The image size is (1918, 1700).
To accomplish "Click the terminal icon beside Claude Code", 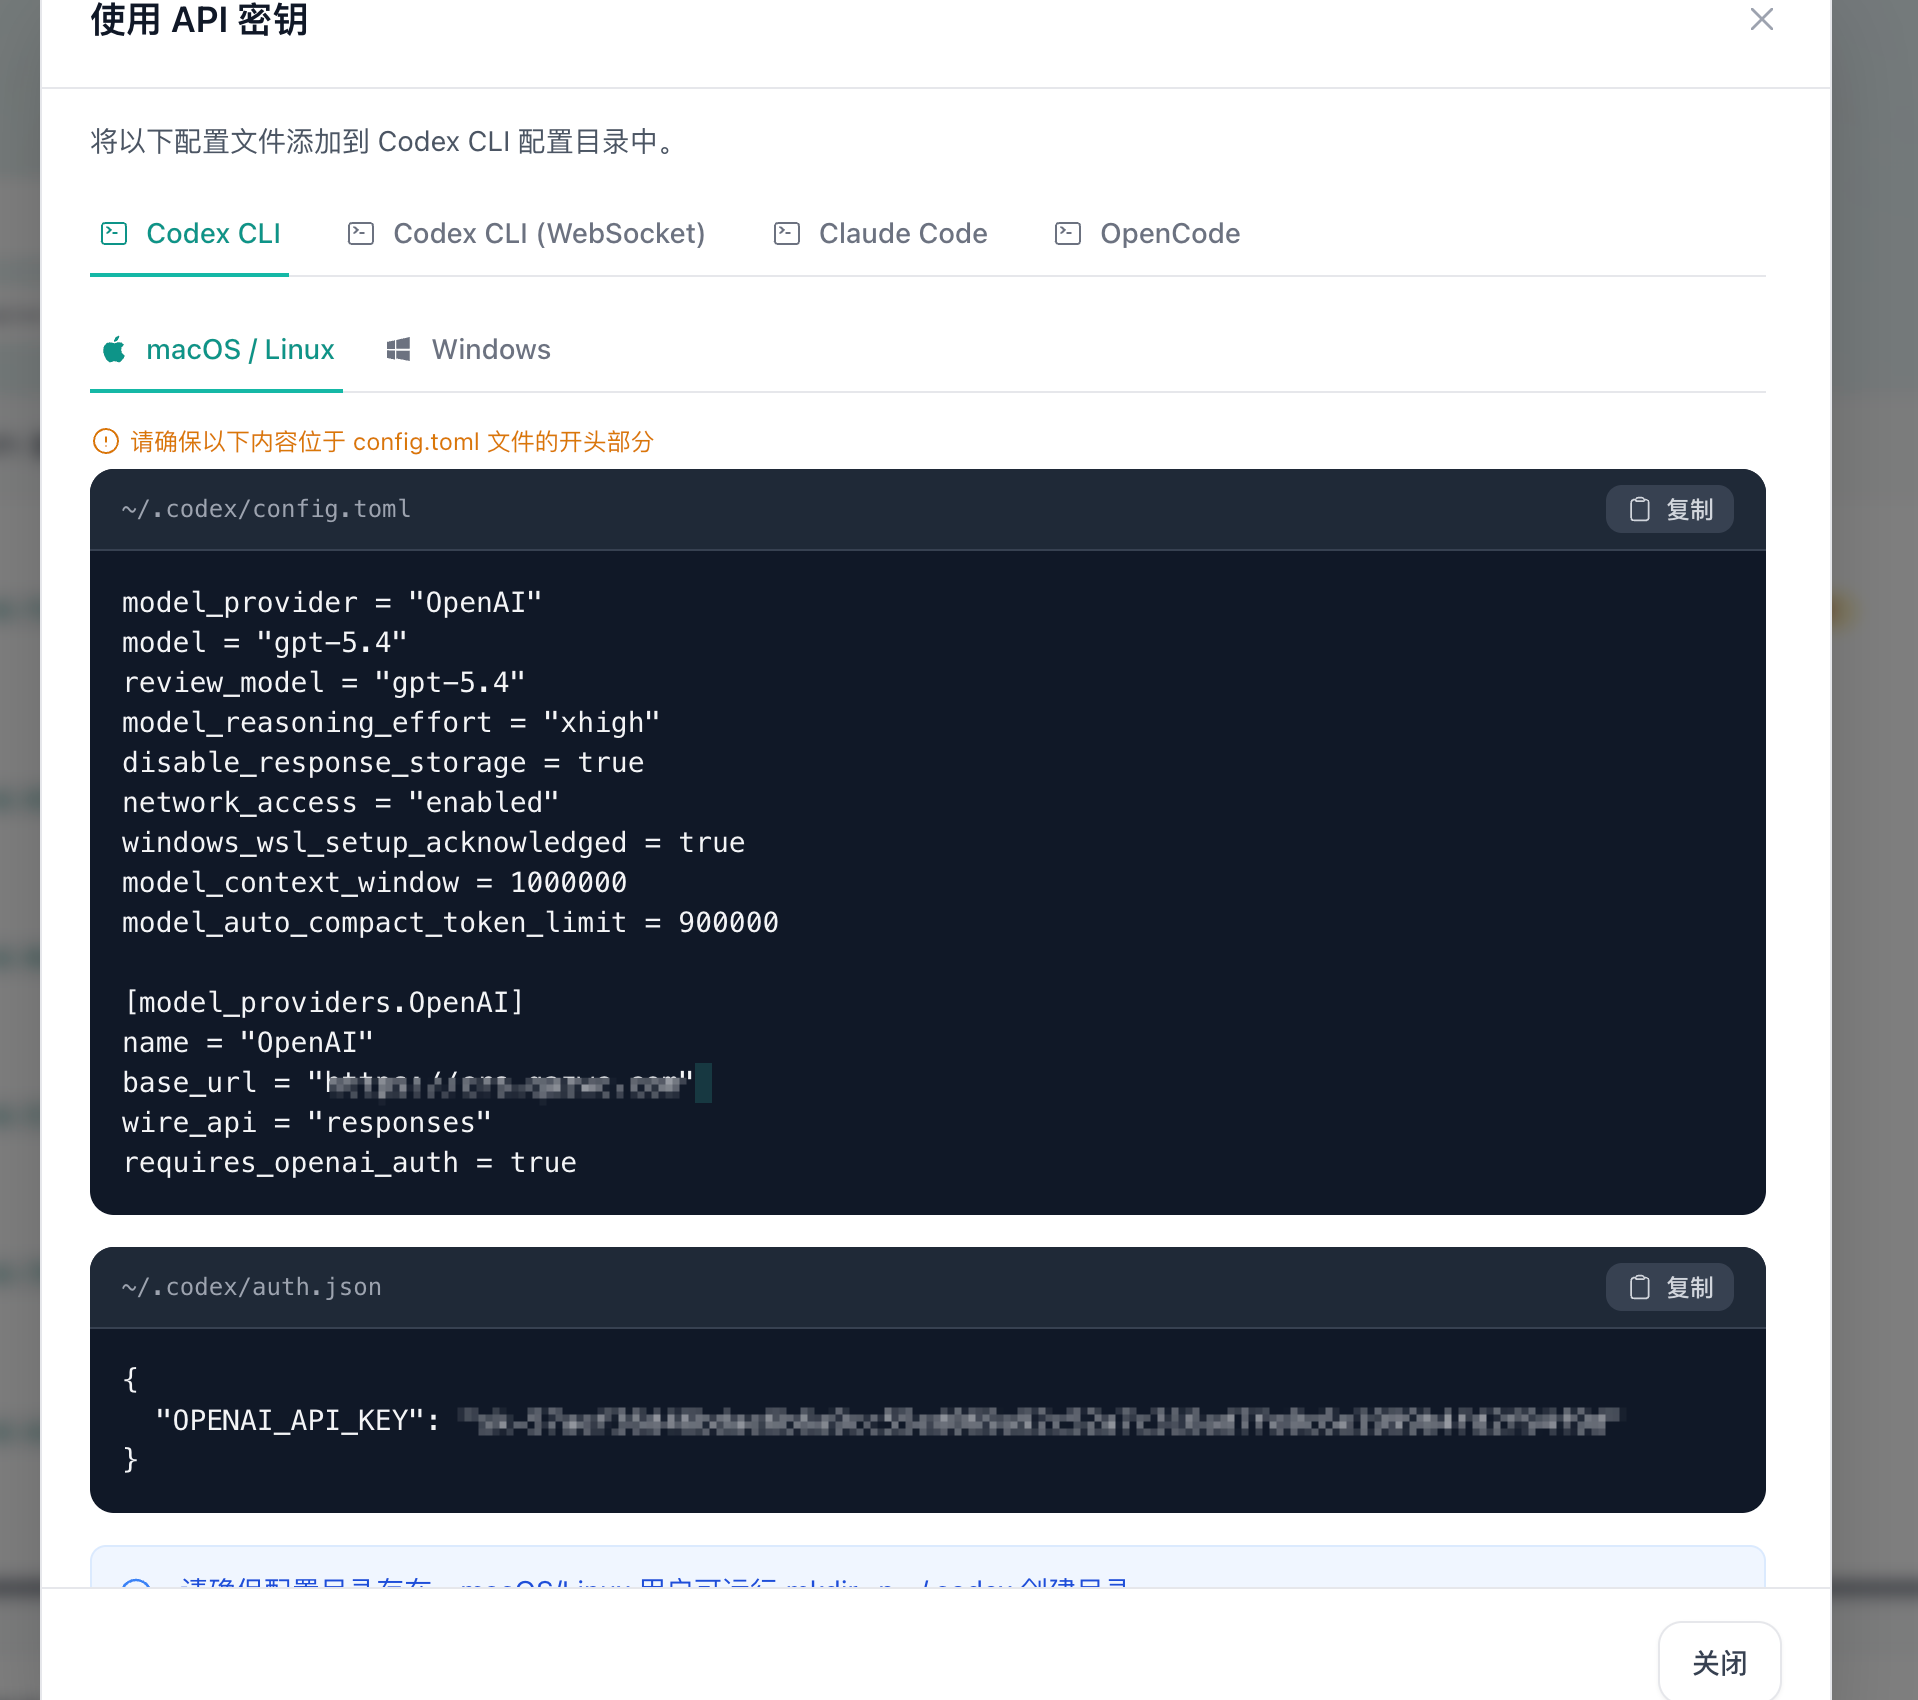I will click(787, 234).
